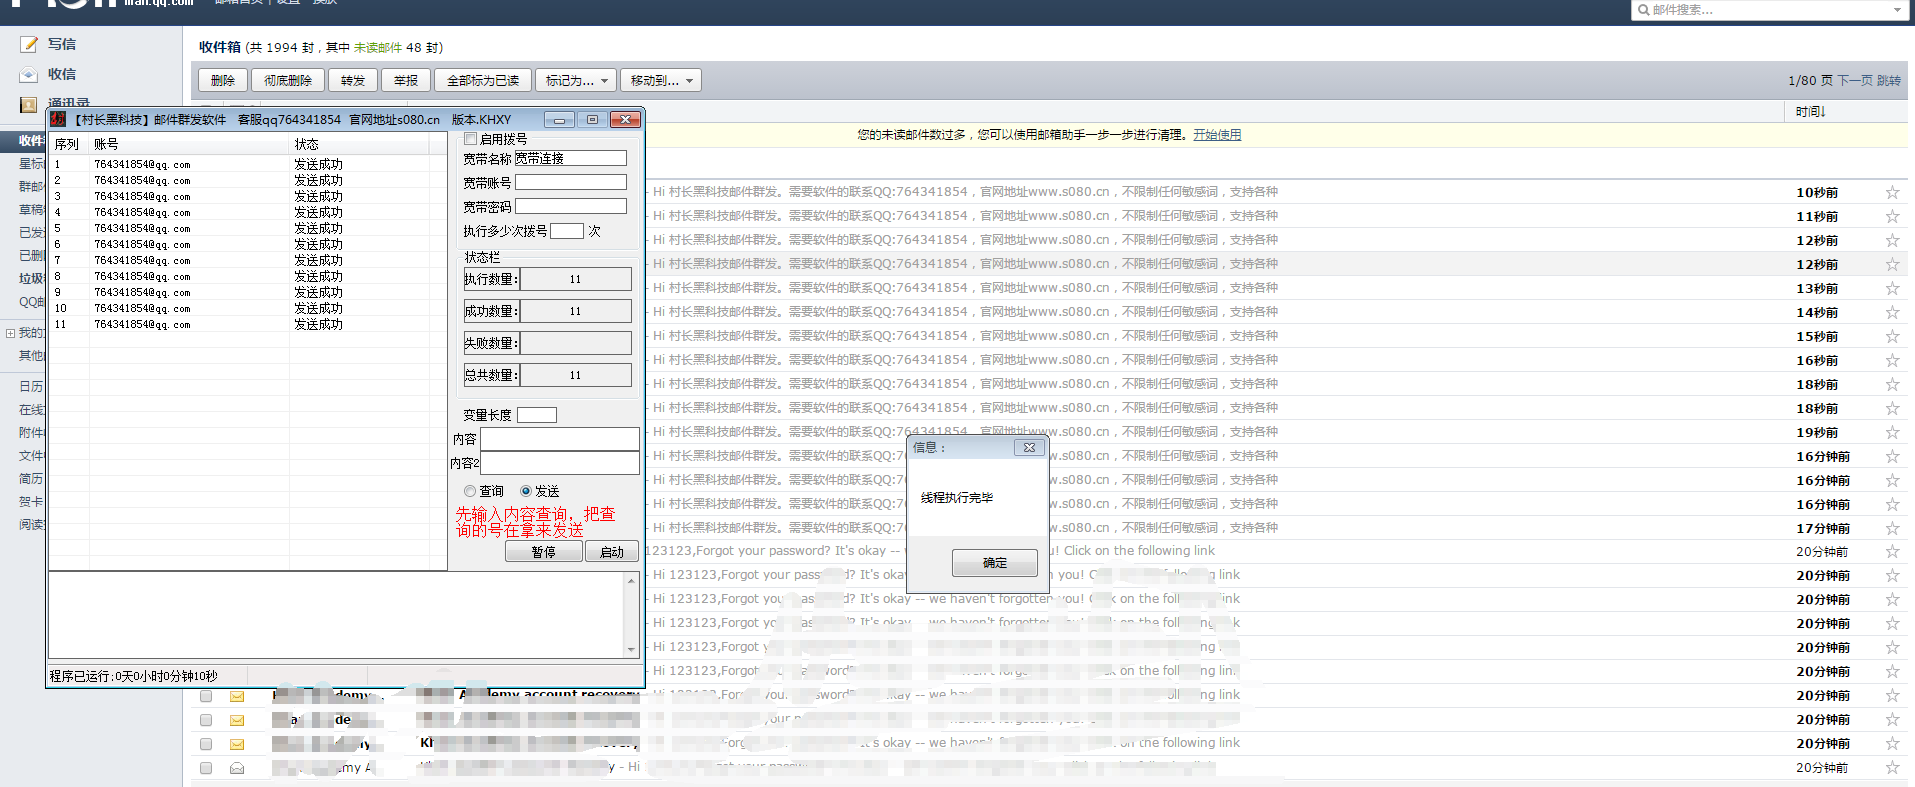Click the 启动 start button

coord(611,552)
